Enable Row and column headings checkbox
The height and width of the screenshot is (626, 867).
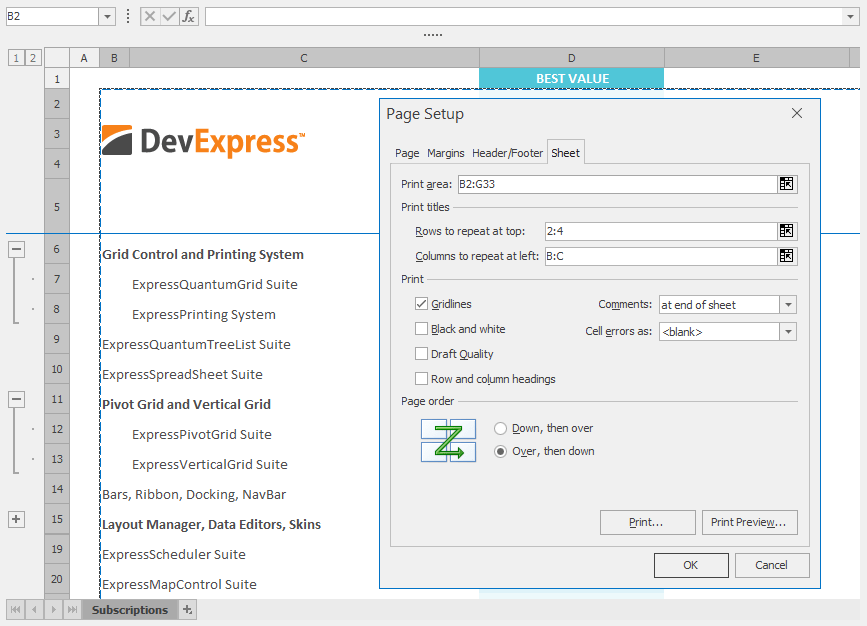pyautogui.click(x=421, y=379)
